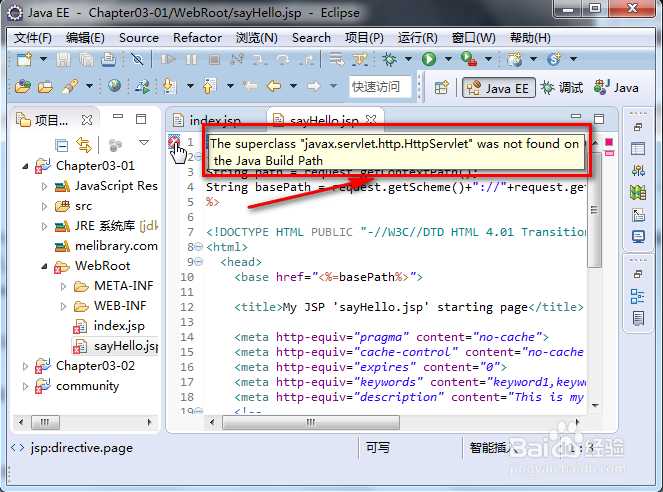Image resolution: width=663 pixels, height=492 pixels.
Task: Click Collapse All in project explorer
Action: [62, 145]
